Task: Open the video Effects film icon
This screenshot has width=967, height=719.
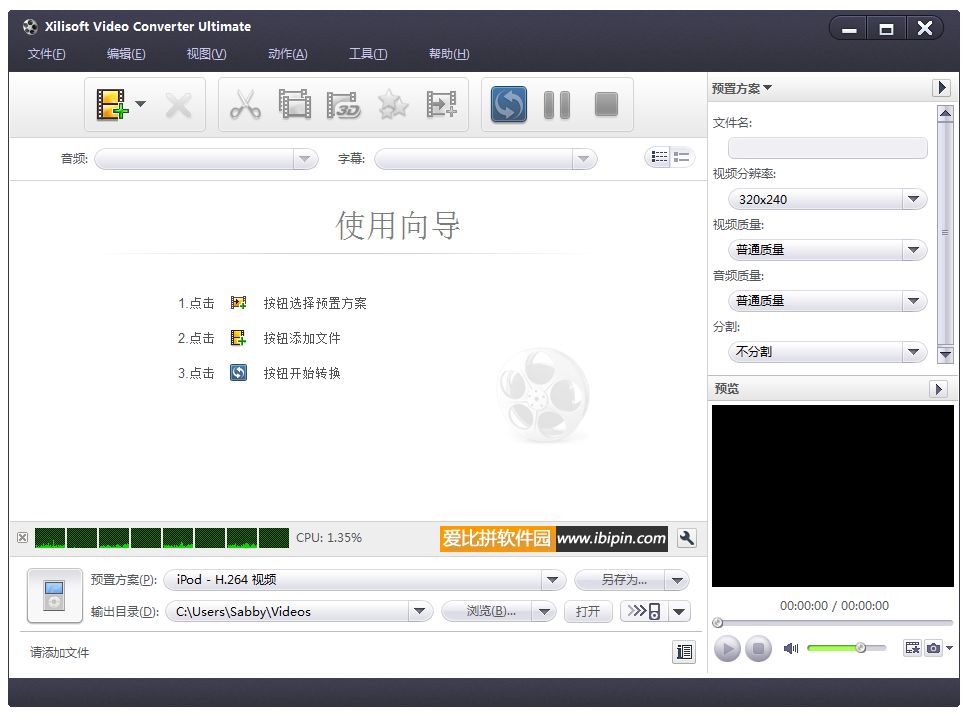Action: click(x=295, y=104)
